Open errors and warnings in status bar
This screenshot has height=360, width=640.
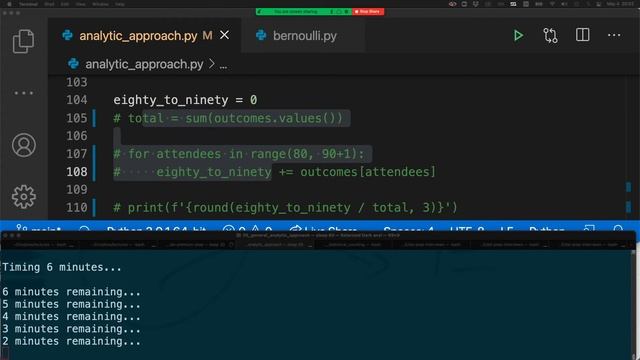247,229
